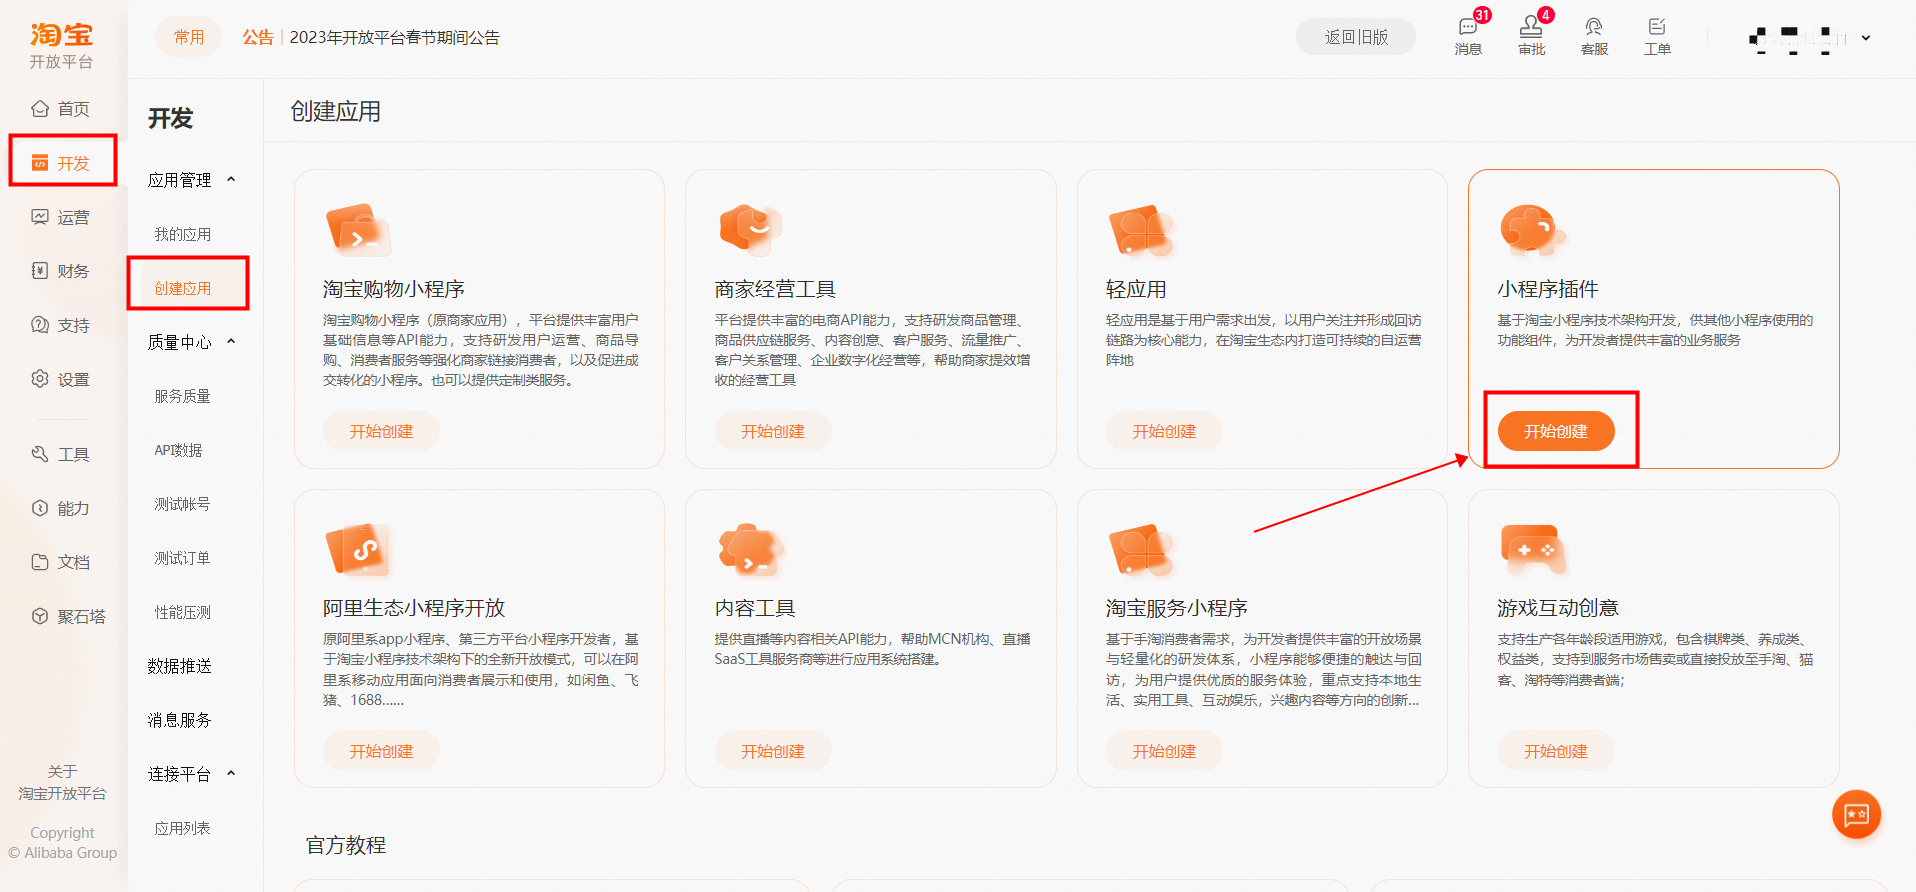The image size is (1916, 892).
Task: Open 测试订单 menu item
Action: [x=182, y=558]
